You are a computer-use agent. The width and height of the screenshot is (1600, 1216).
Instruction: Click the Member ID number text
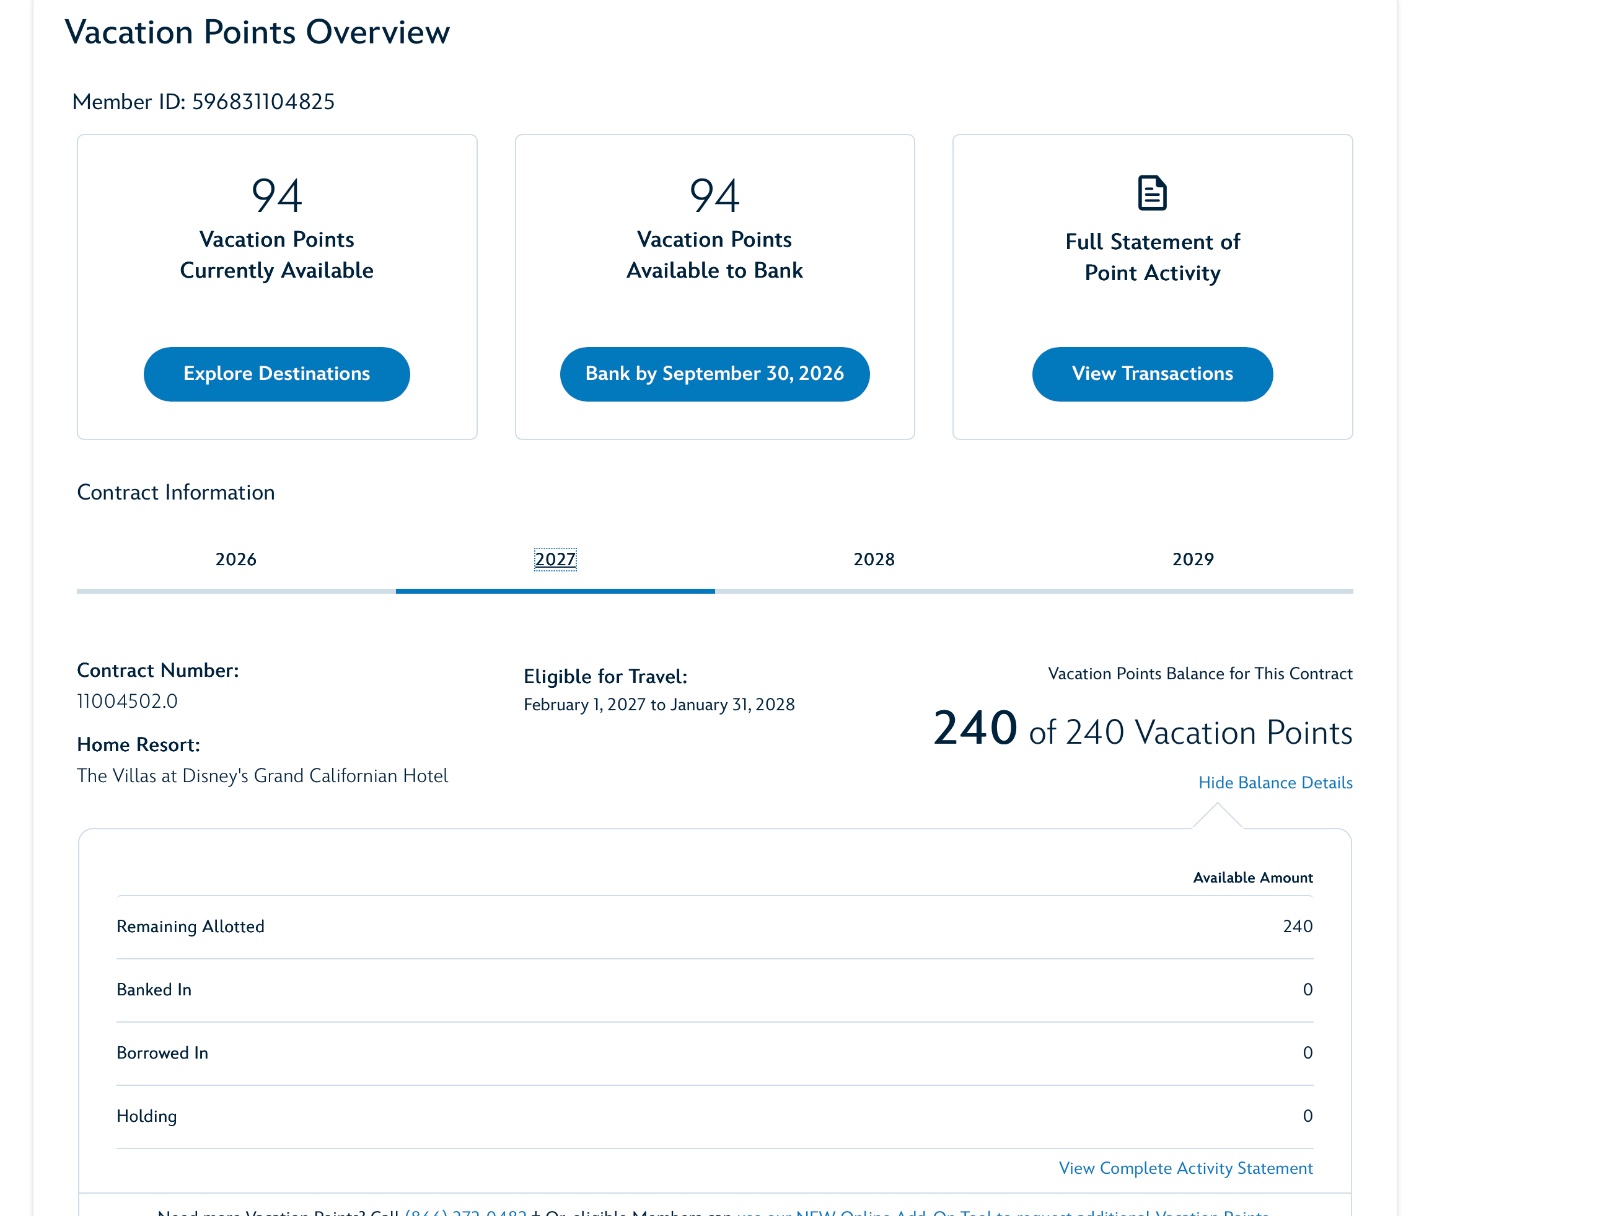[x=263, y=102]
